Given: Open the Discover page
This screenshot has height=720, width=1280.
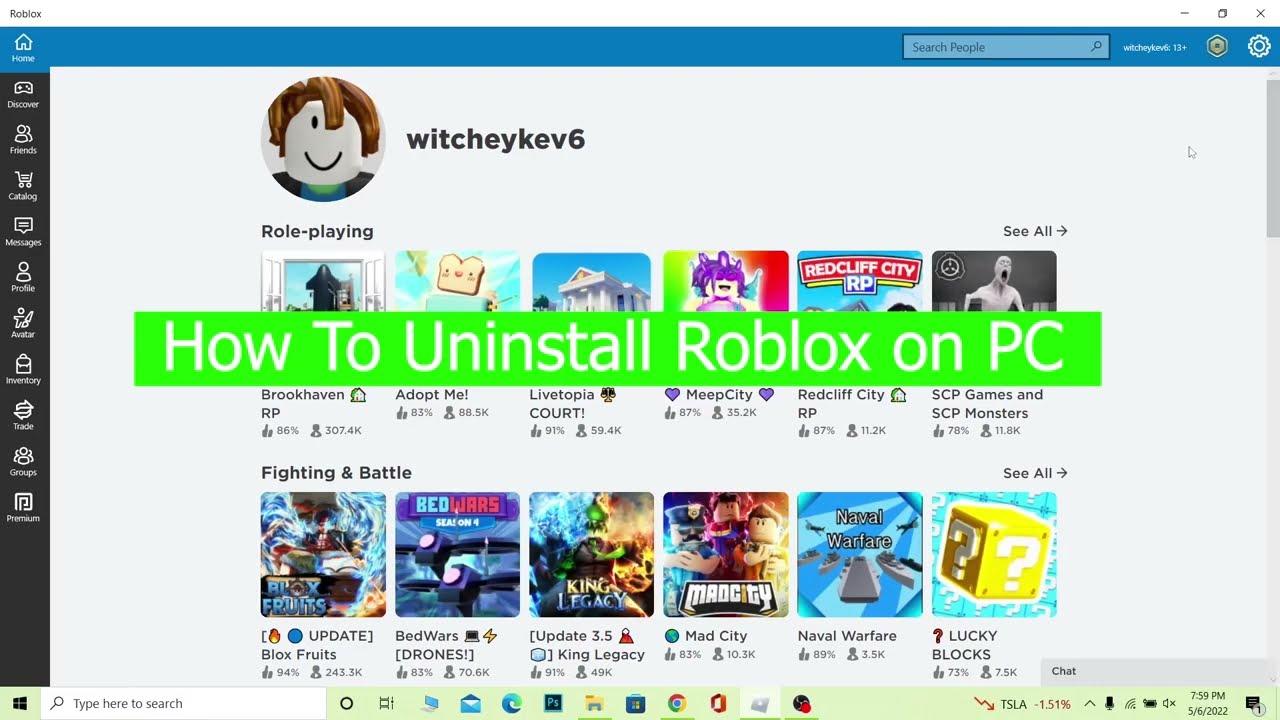Looking at the screenshot, I should tap(23, 94).
